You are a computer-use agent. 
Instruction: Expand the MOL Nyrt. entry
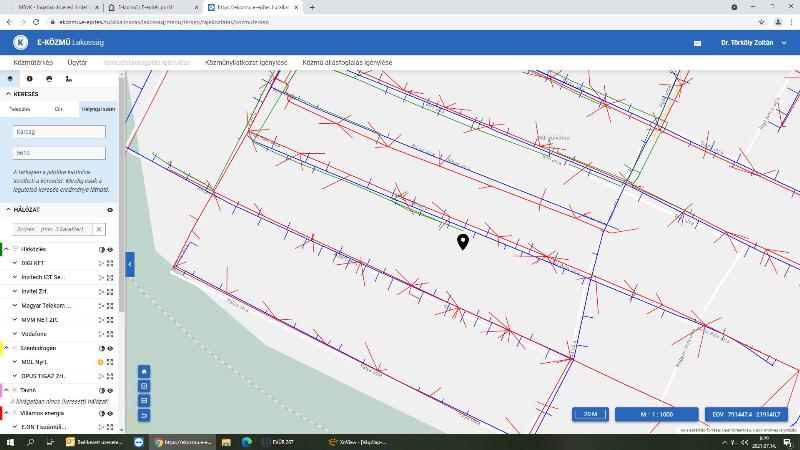coord(15,362)
